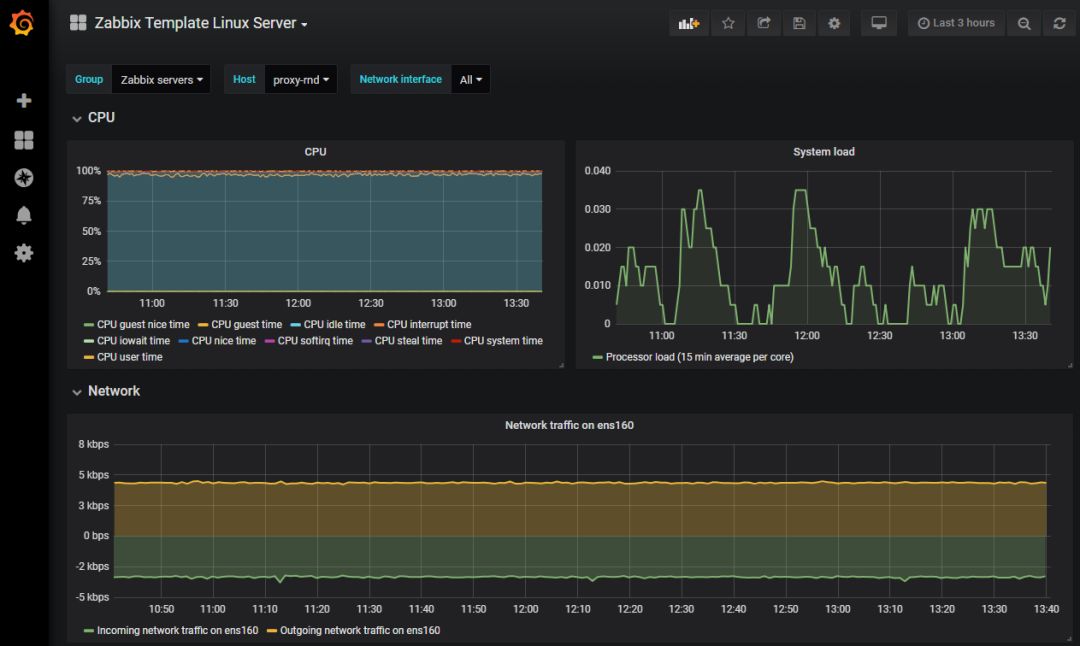Open the Network traffic on ens160 panel menu
This screenshot has height=646, width=1080.
[569, 425]
